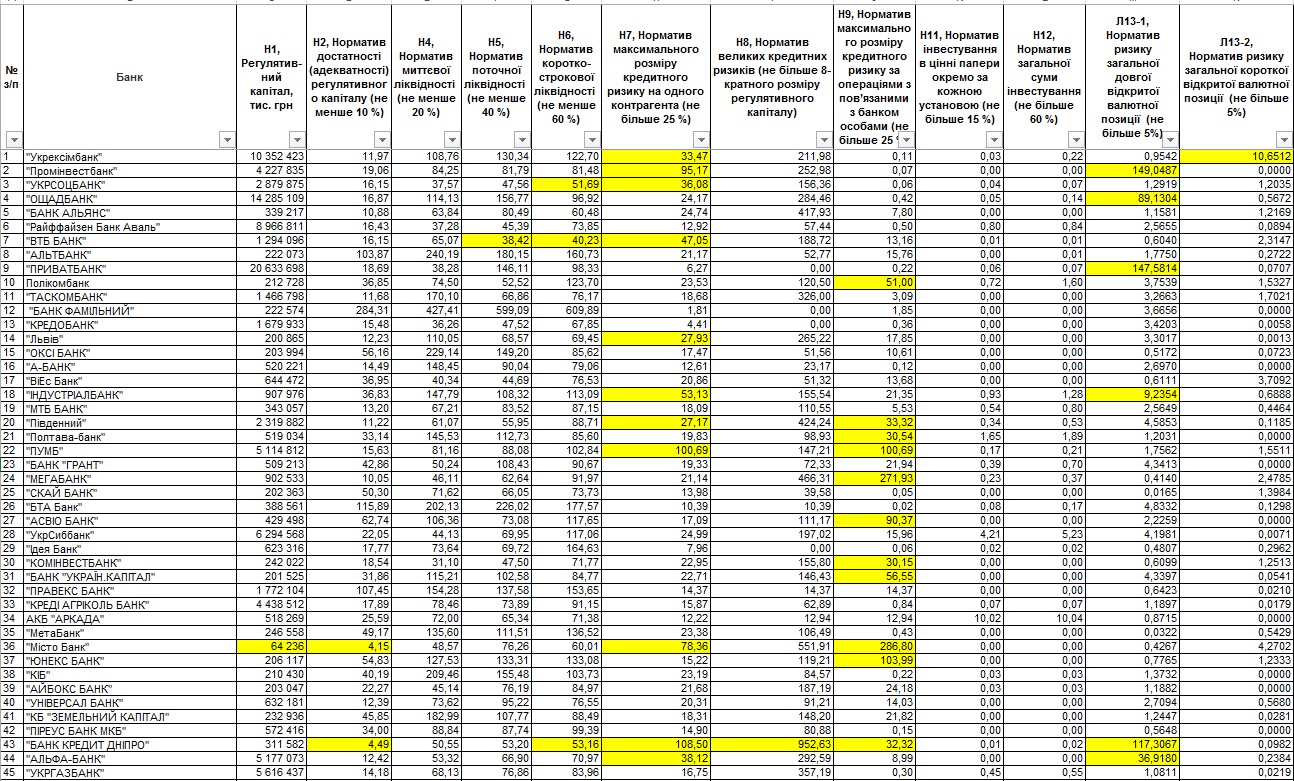Viewport: 1294px width, 781px height.
Task: Select highlighted cell 4,15 for Місто Банк
Action: [x=349, y=647]
